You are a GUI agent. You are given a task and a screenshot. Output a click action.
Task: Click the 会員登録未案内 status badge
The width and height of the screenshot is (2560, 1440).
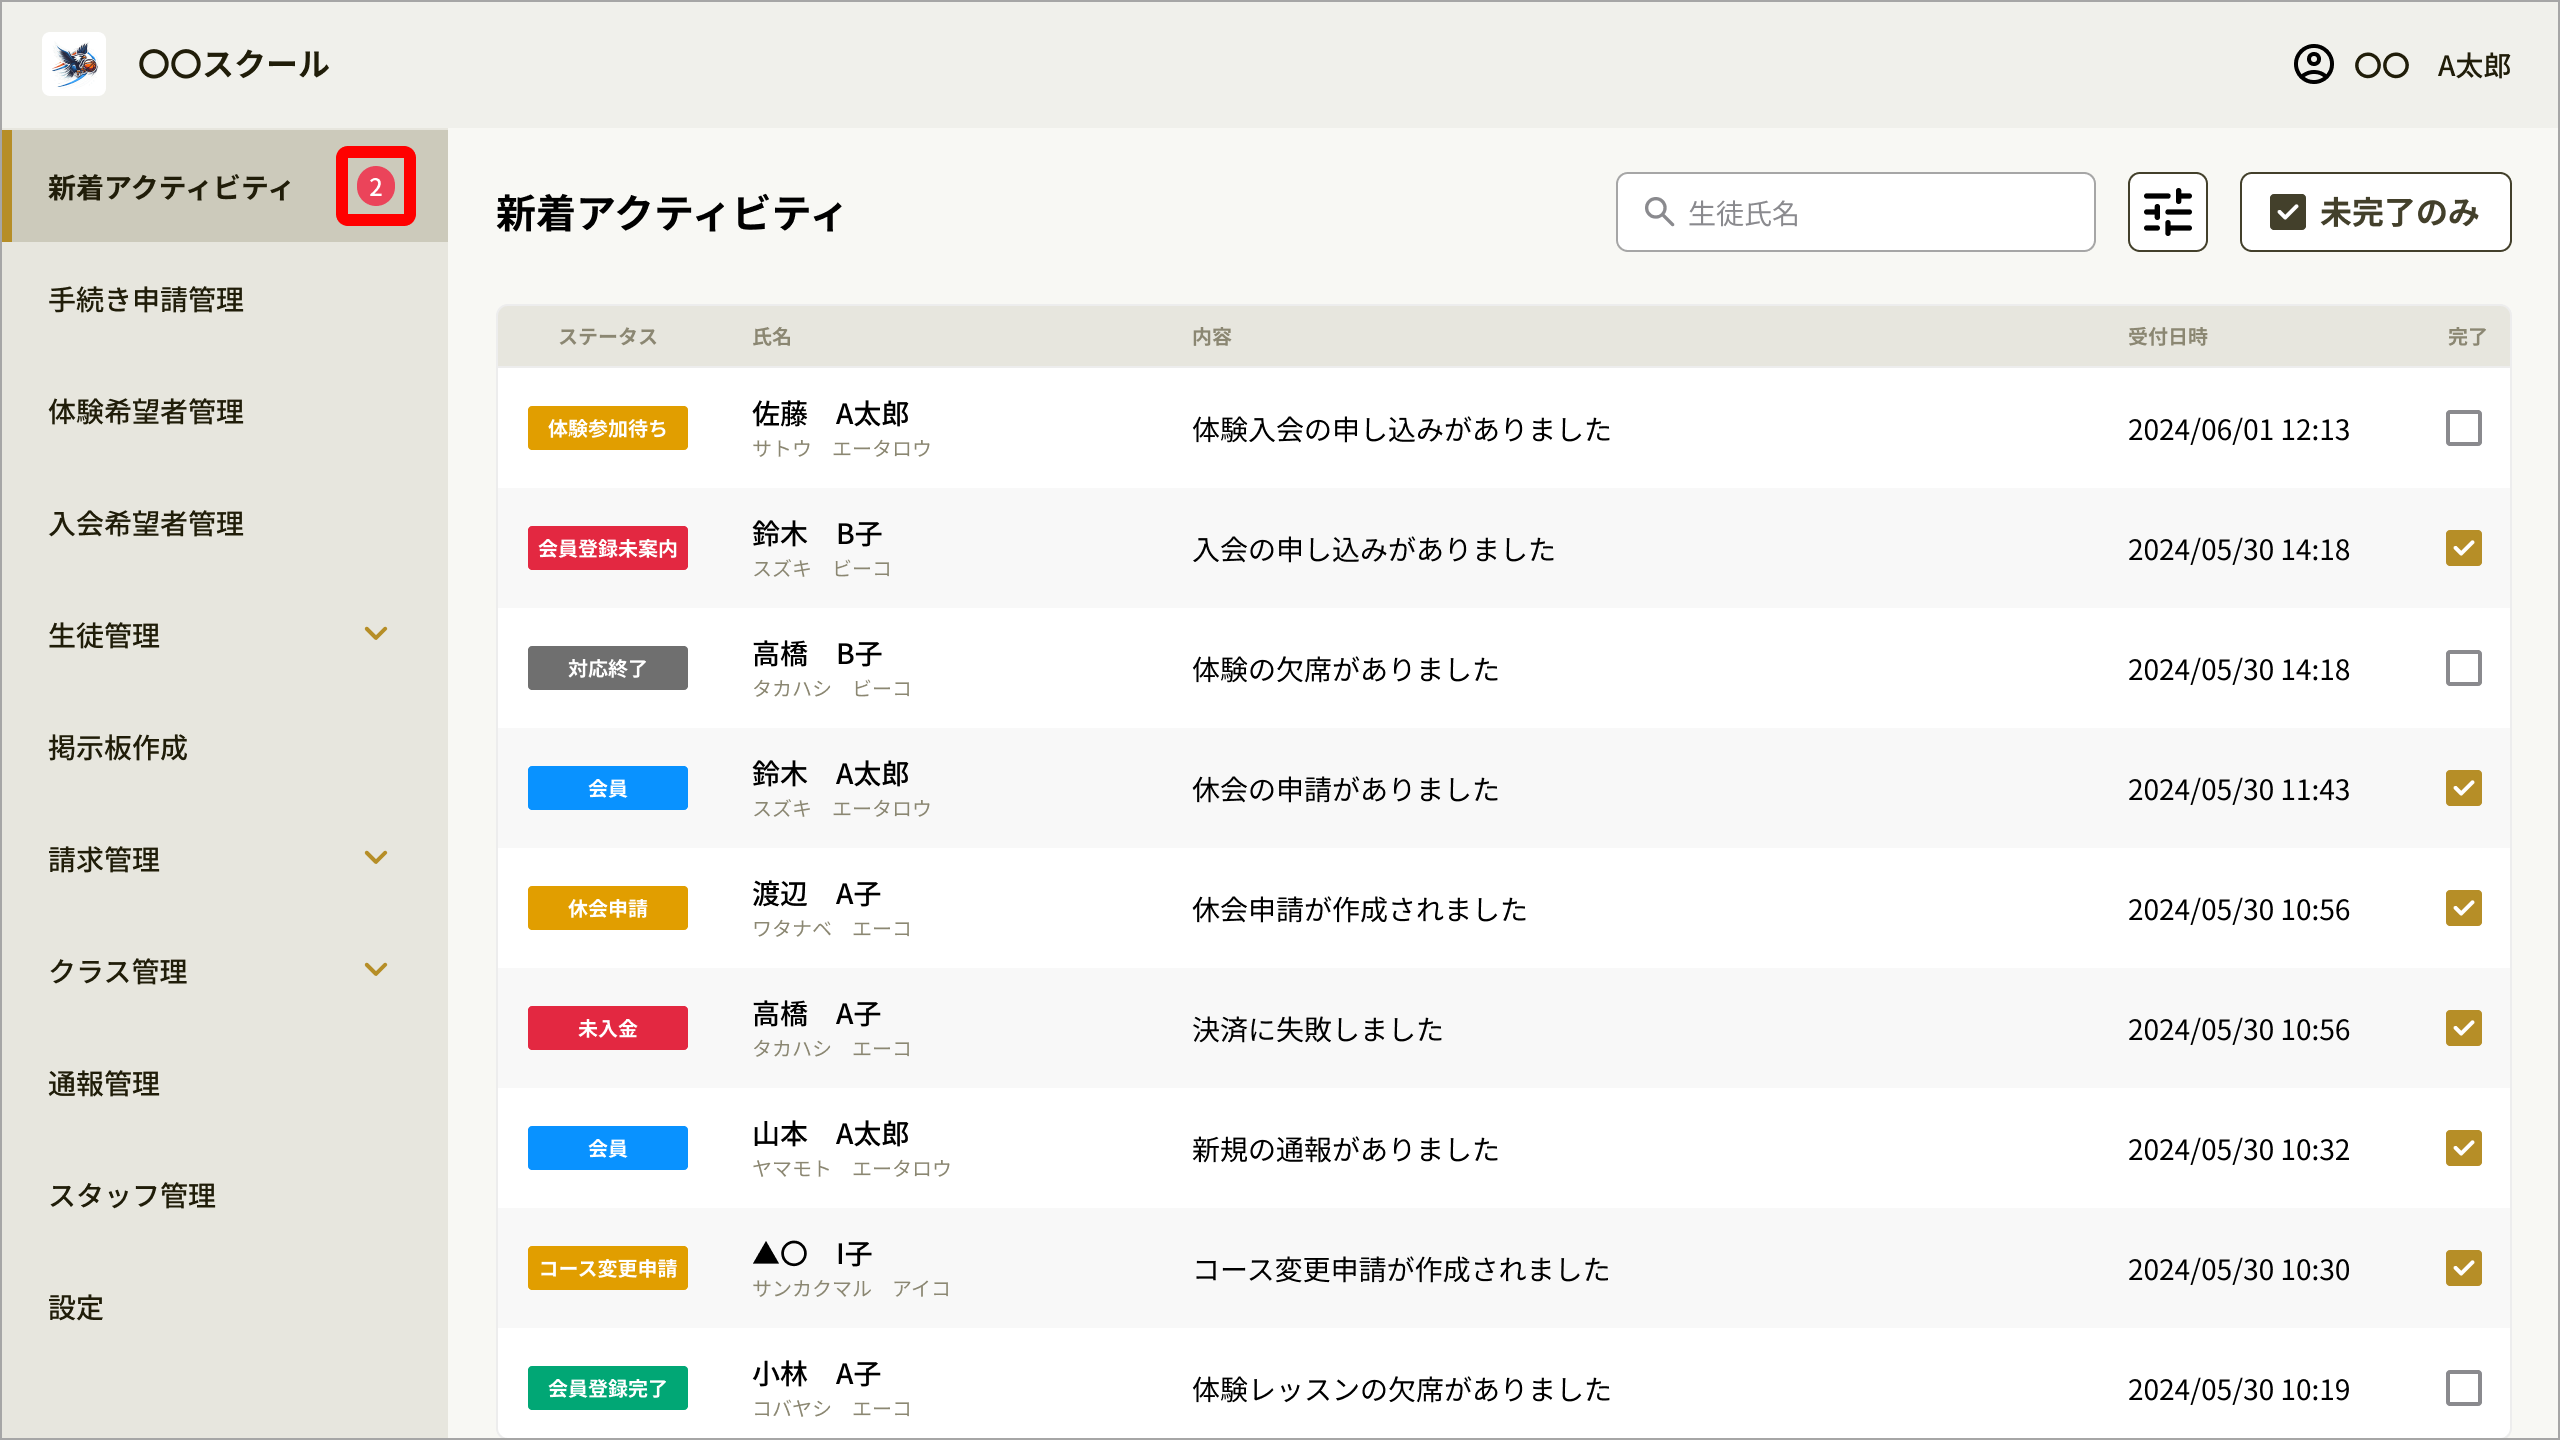coord(608,548)
